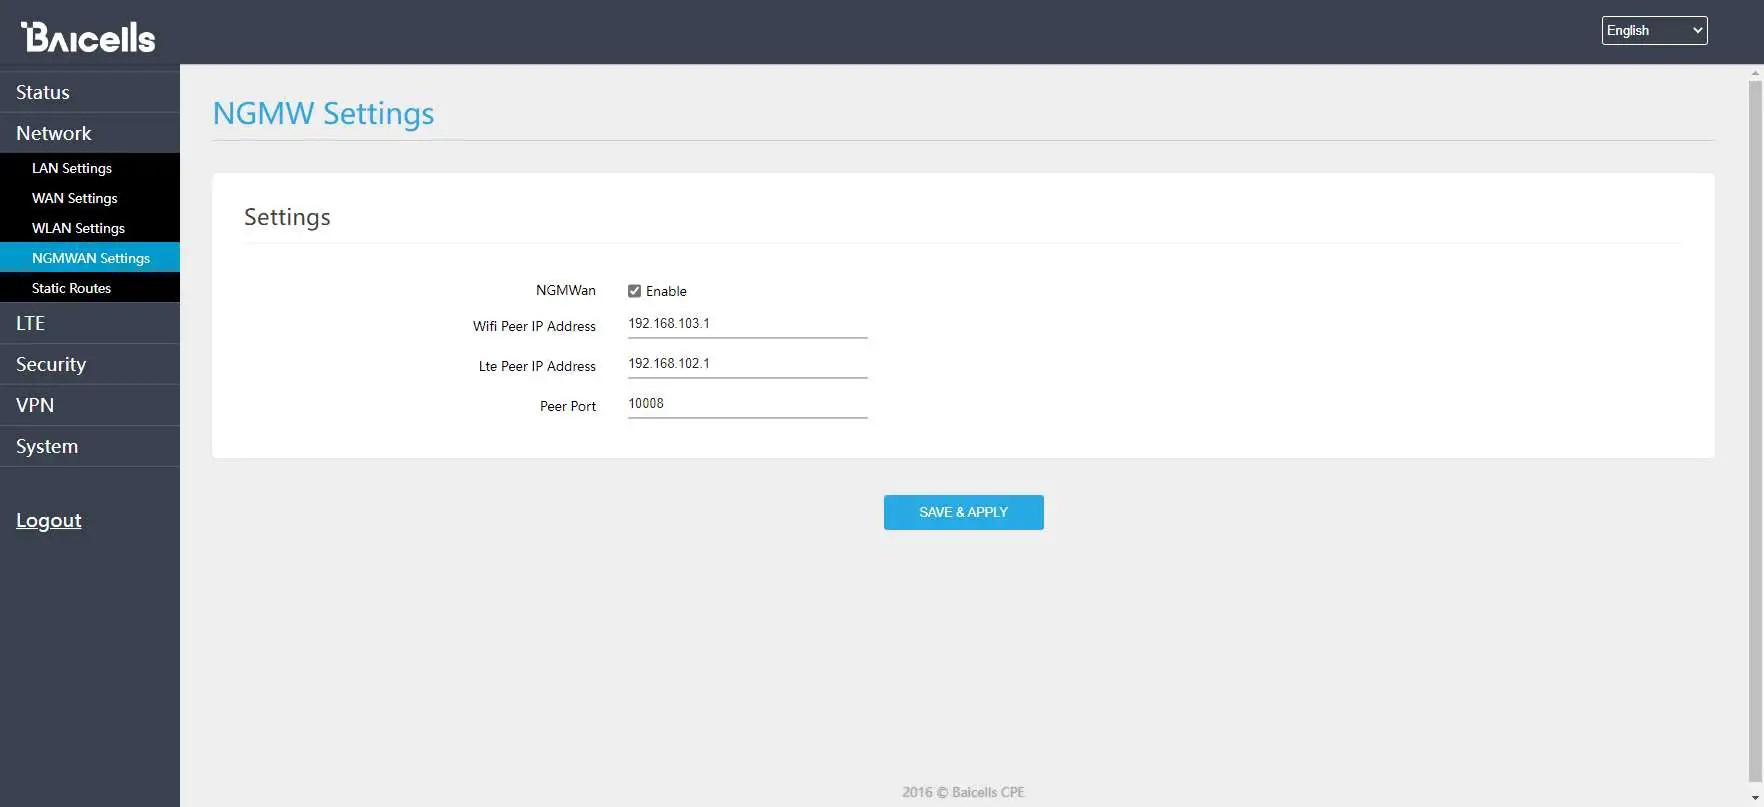Click the Wifi Peer IP Address label
Image resolution: width=1764 pixels, height=807 pixels.
click(534, 326)
